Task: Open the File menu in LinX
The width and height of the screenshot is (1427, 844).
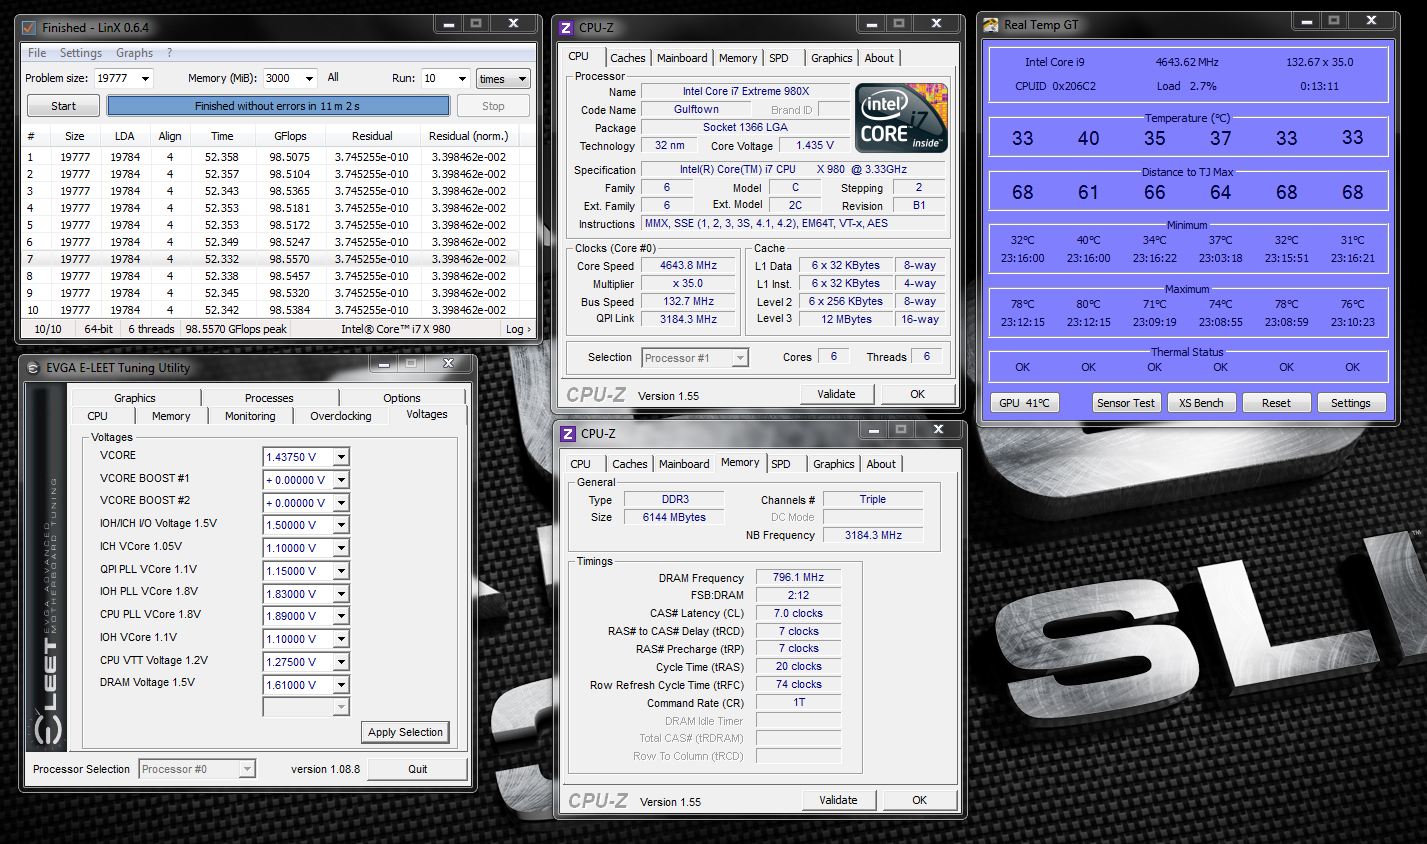Action: pyautogui.click(x=37, y=53)
